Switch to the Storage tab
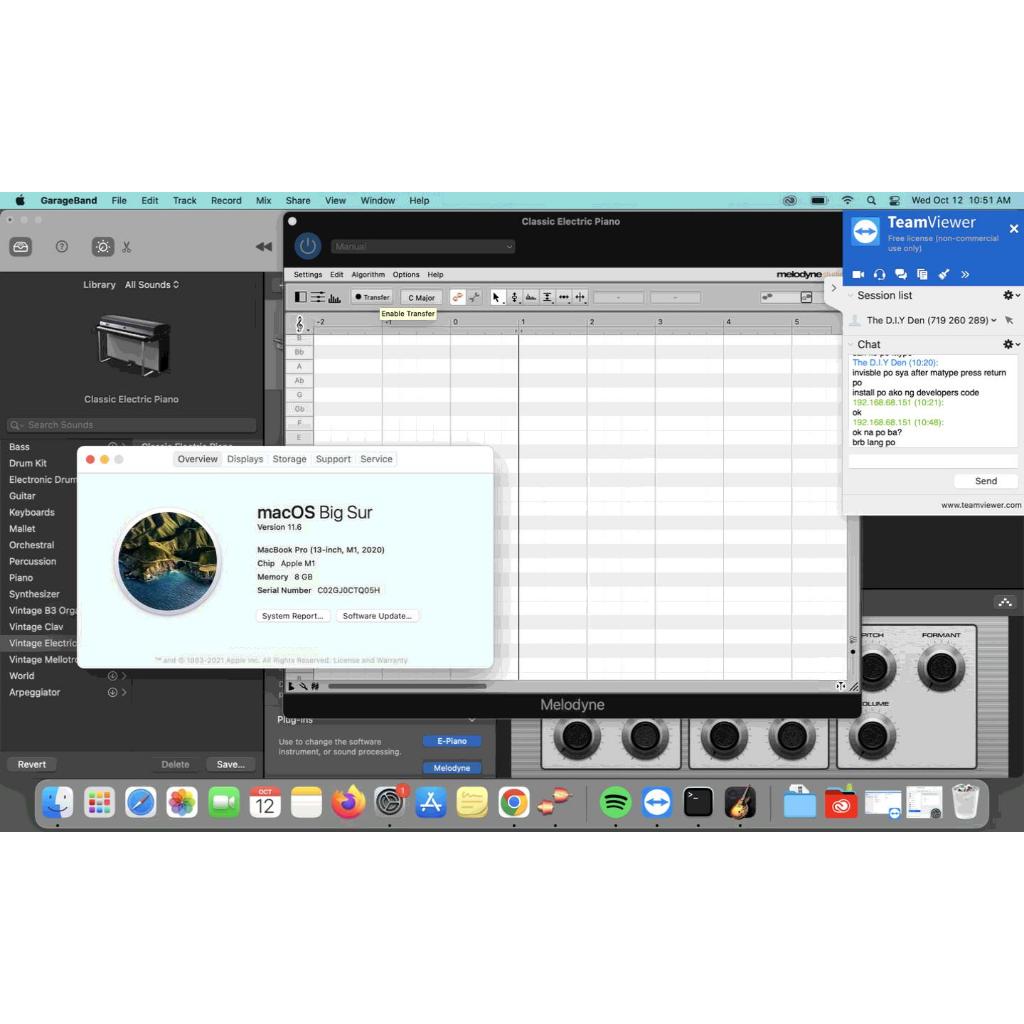1024x1024 pixels. (x=289, y=459)
